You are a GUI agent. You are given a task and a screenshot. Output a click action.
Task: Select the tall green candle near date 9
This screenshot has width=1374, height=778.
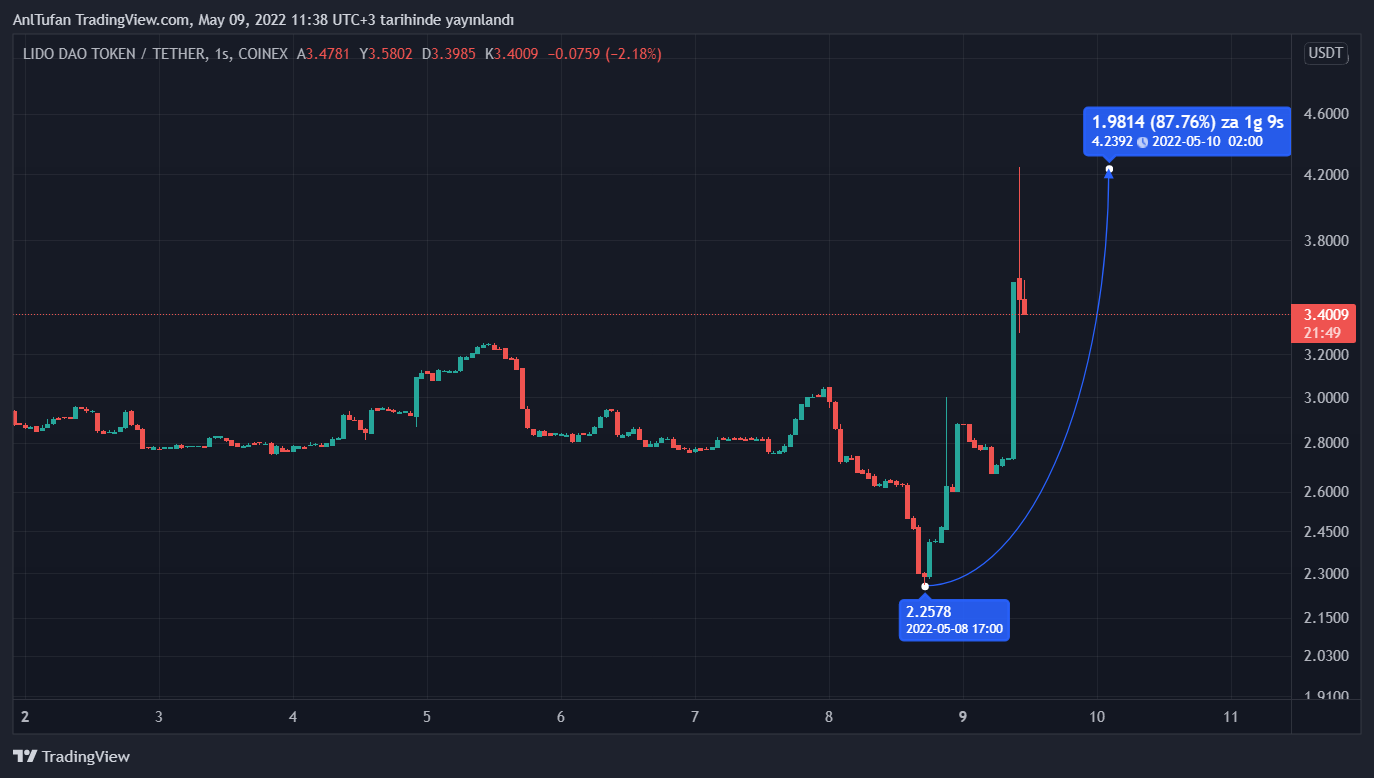pyautogui.click(x=1013, y=370)
